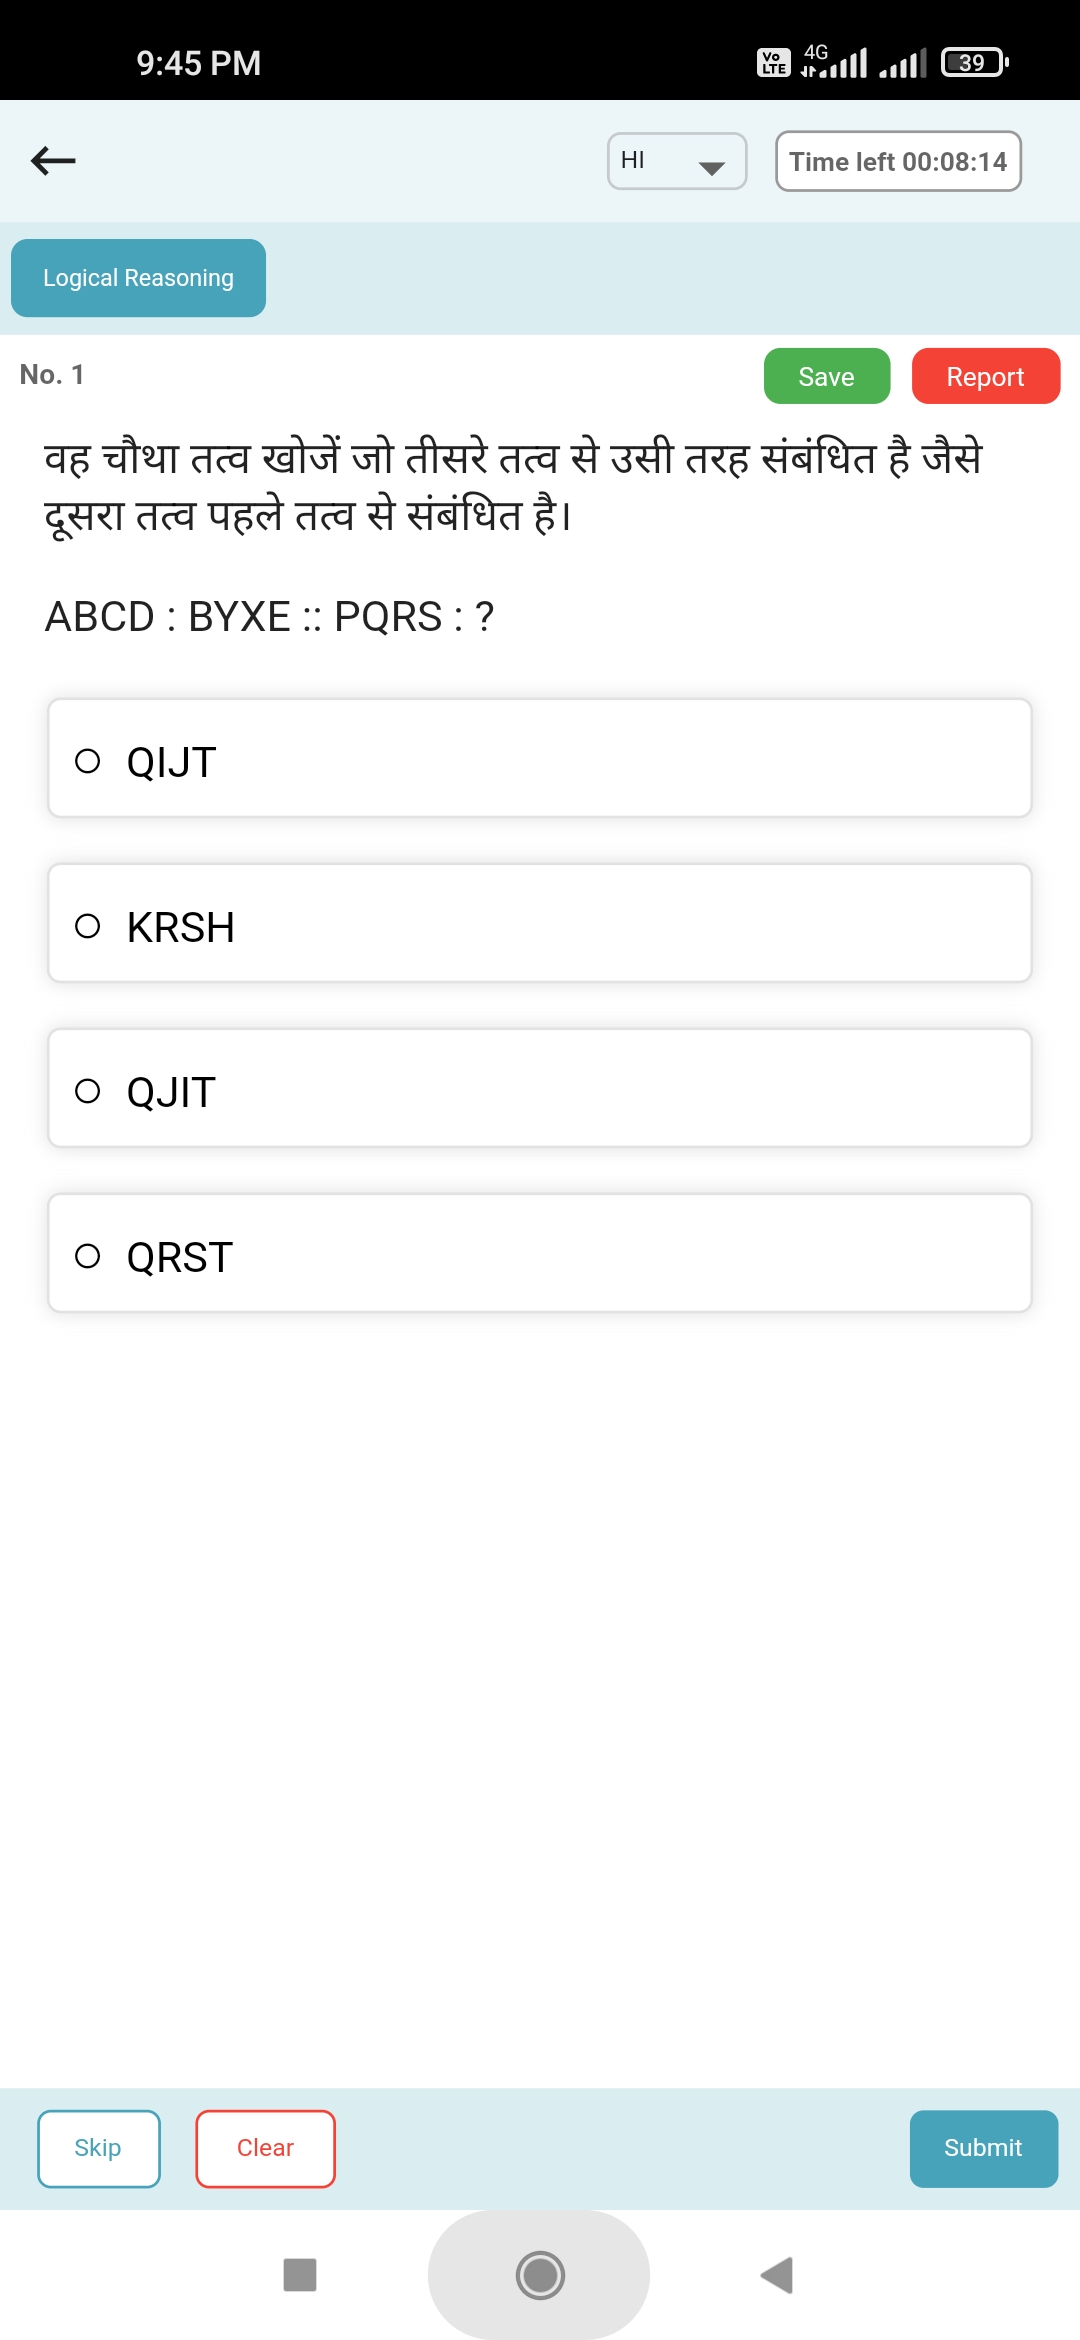Tap the battery indicator icon

pos(974,62)
